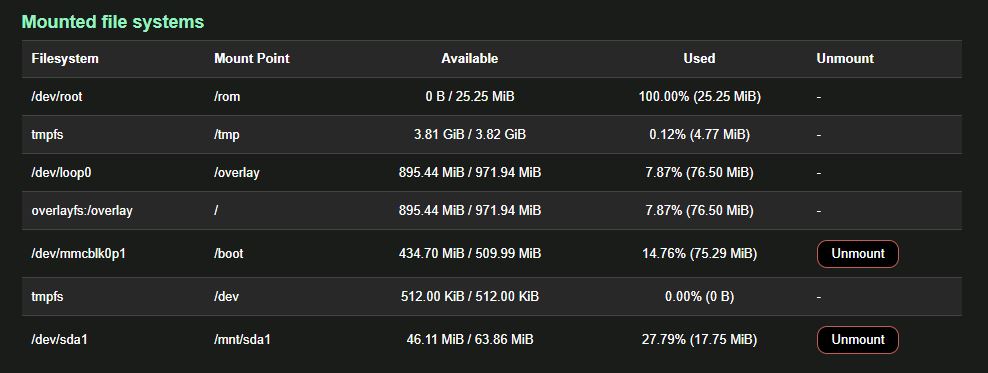Select the /rom mount point cell
This screenshot has height=373, width=988.
tap(227, 97)
